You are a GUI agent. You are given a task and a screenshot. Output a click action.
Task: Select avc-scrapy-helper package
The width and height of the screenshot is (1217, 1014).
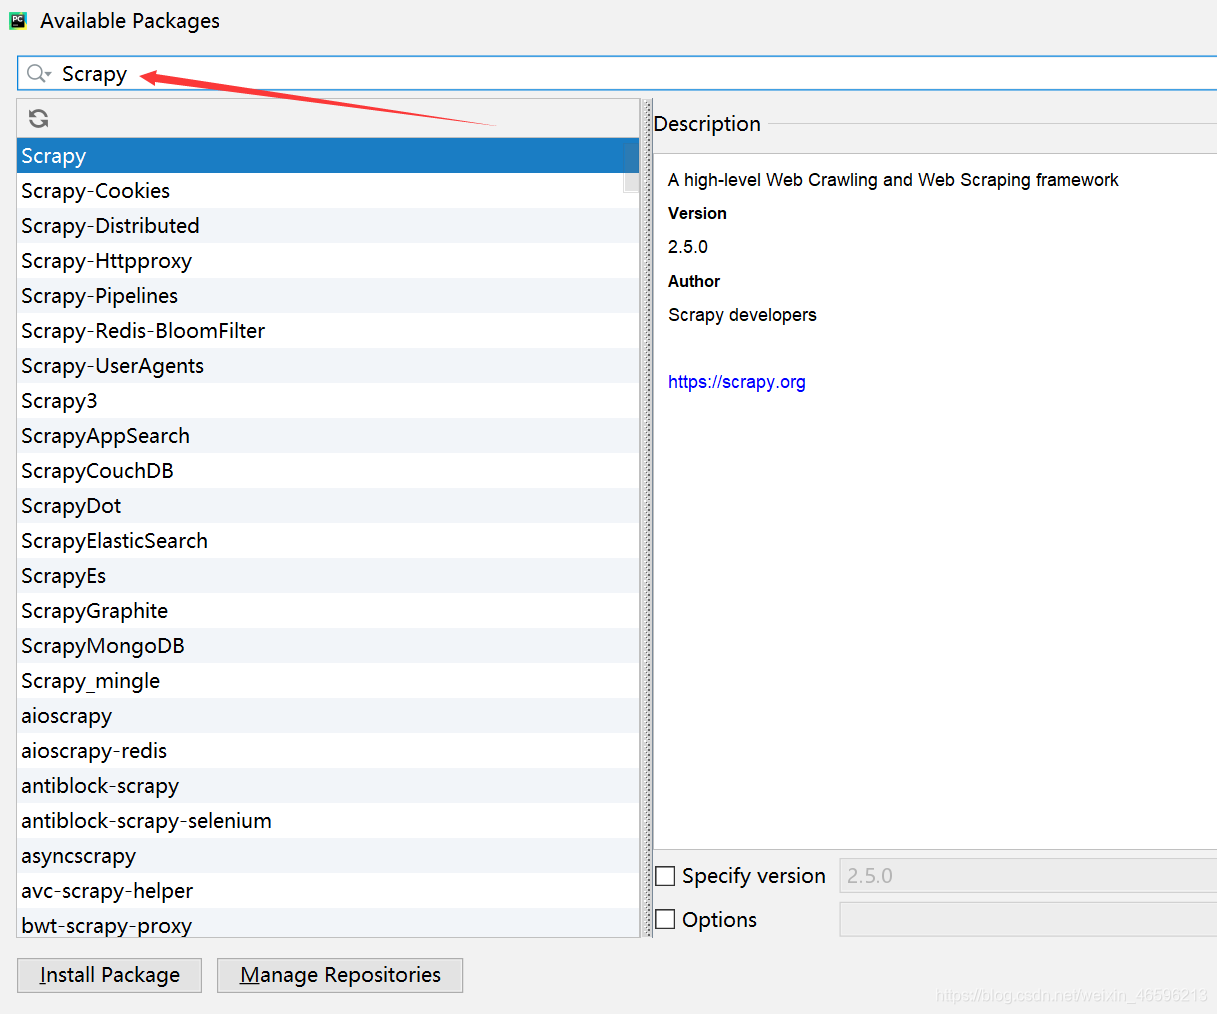click(328, 891)
